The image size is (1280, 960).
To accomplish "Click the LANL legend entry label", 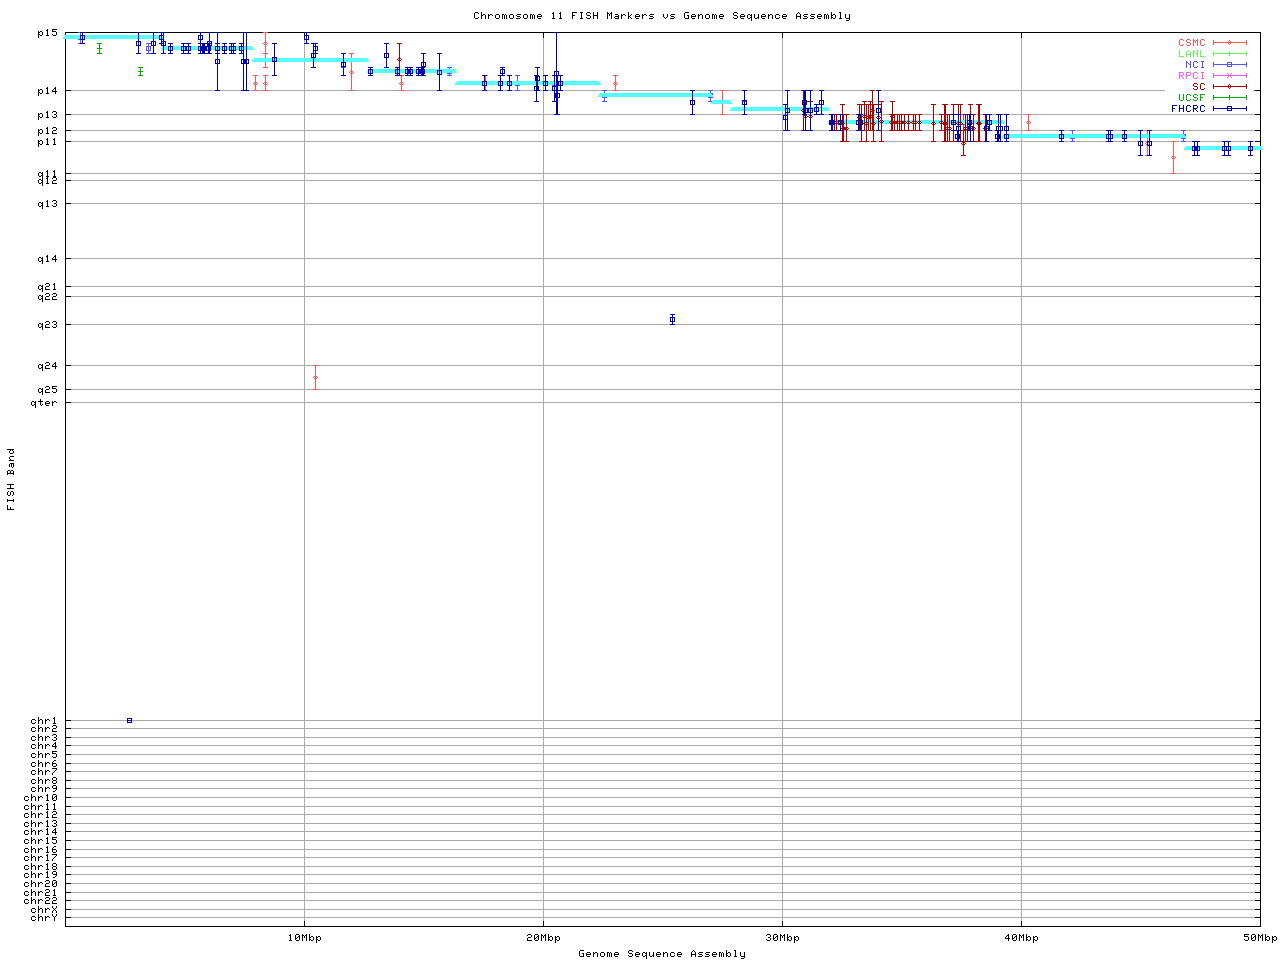I will tap(1191, 54).
